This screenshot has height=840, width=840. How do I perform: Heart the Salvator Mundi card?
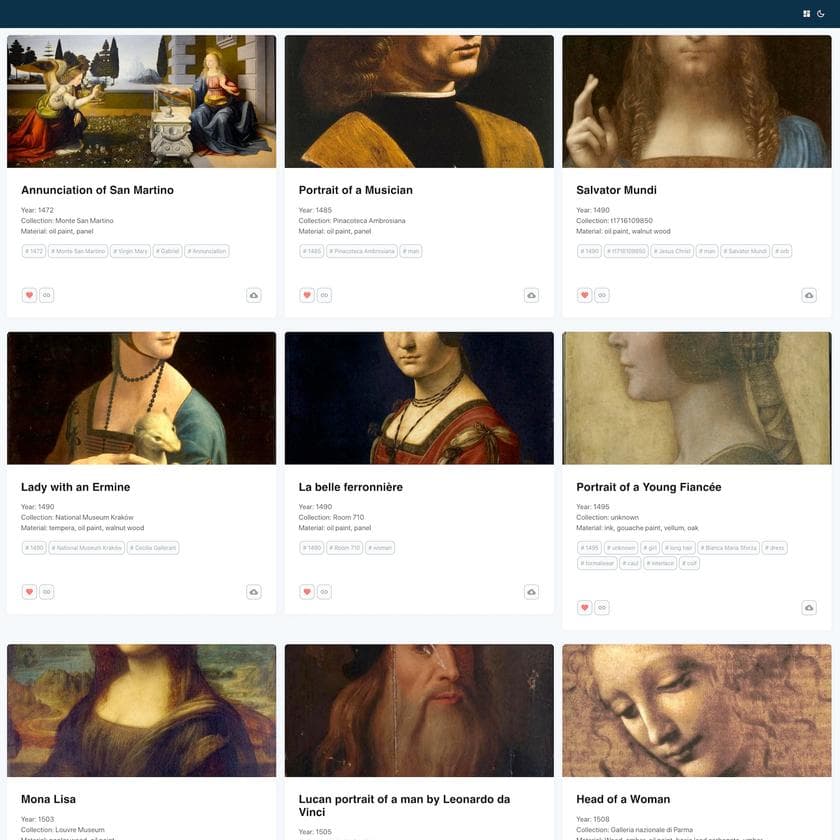coord(584,295)
